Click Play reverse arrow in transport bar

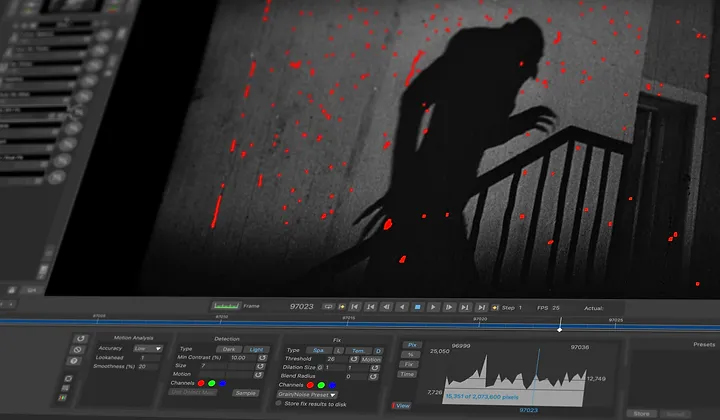(402, 307)
